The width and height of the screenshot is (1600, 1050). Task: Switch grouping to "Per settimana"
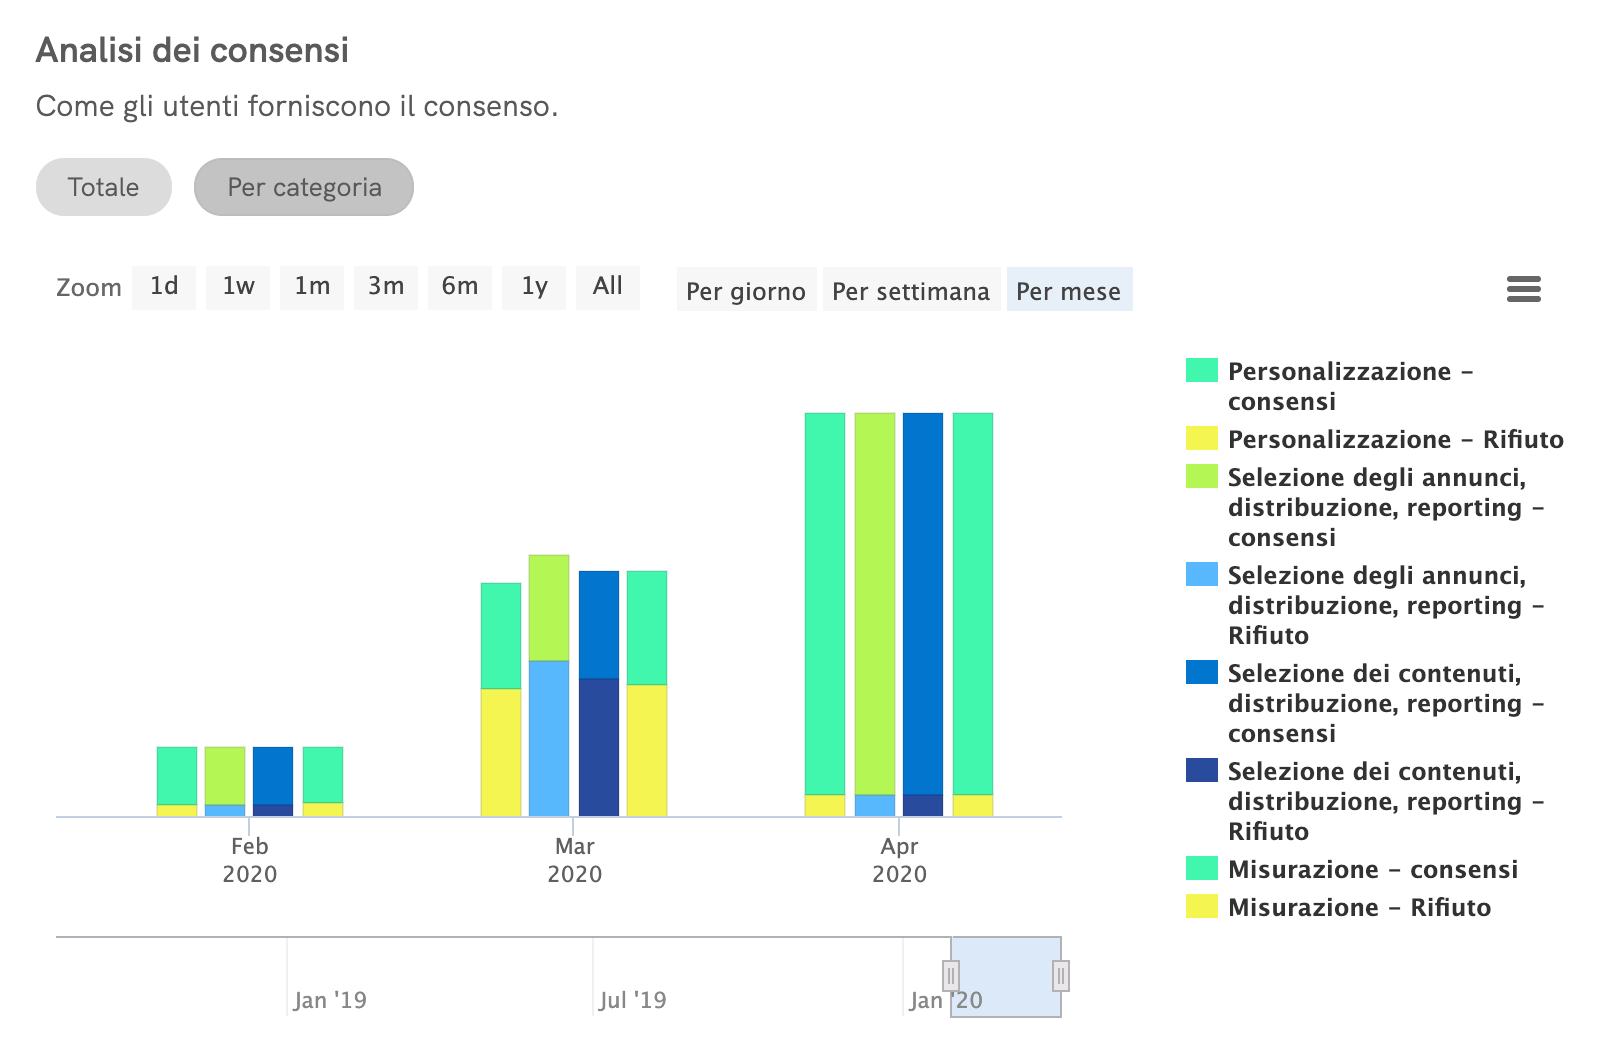(911, 291)
